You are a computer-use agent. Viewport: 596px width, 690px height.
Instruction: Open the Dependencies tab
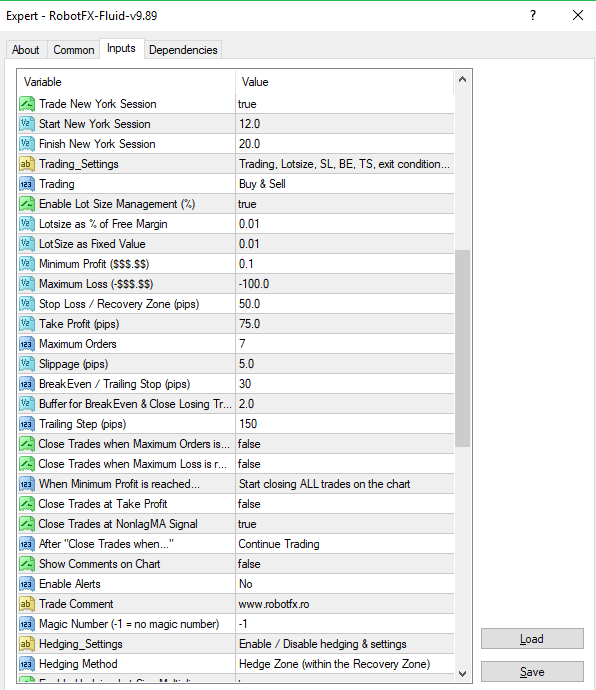click(x=183, y=50)
